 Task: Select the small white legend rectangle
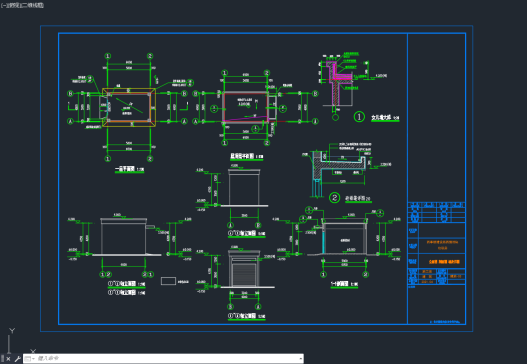[x=168, y=281]
